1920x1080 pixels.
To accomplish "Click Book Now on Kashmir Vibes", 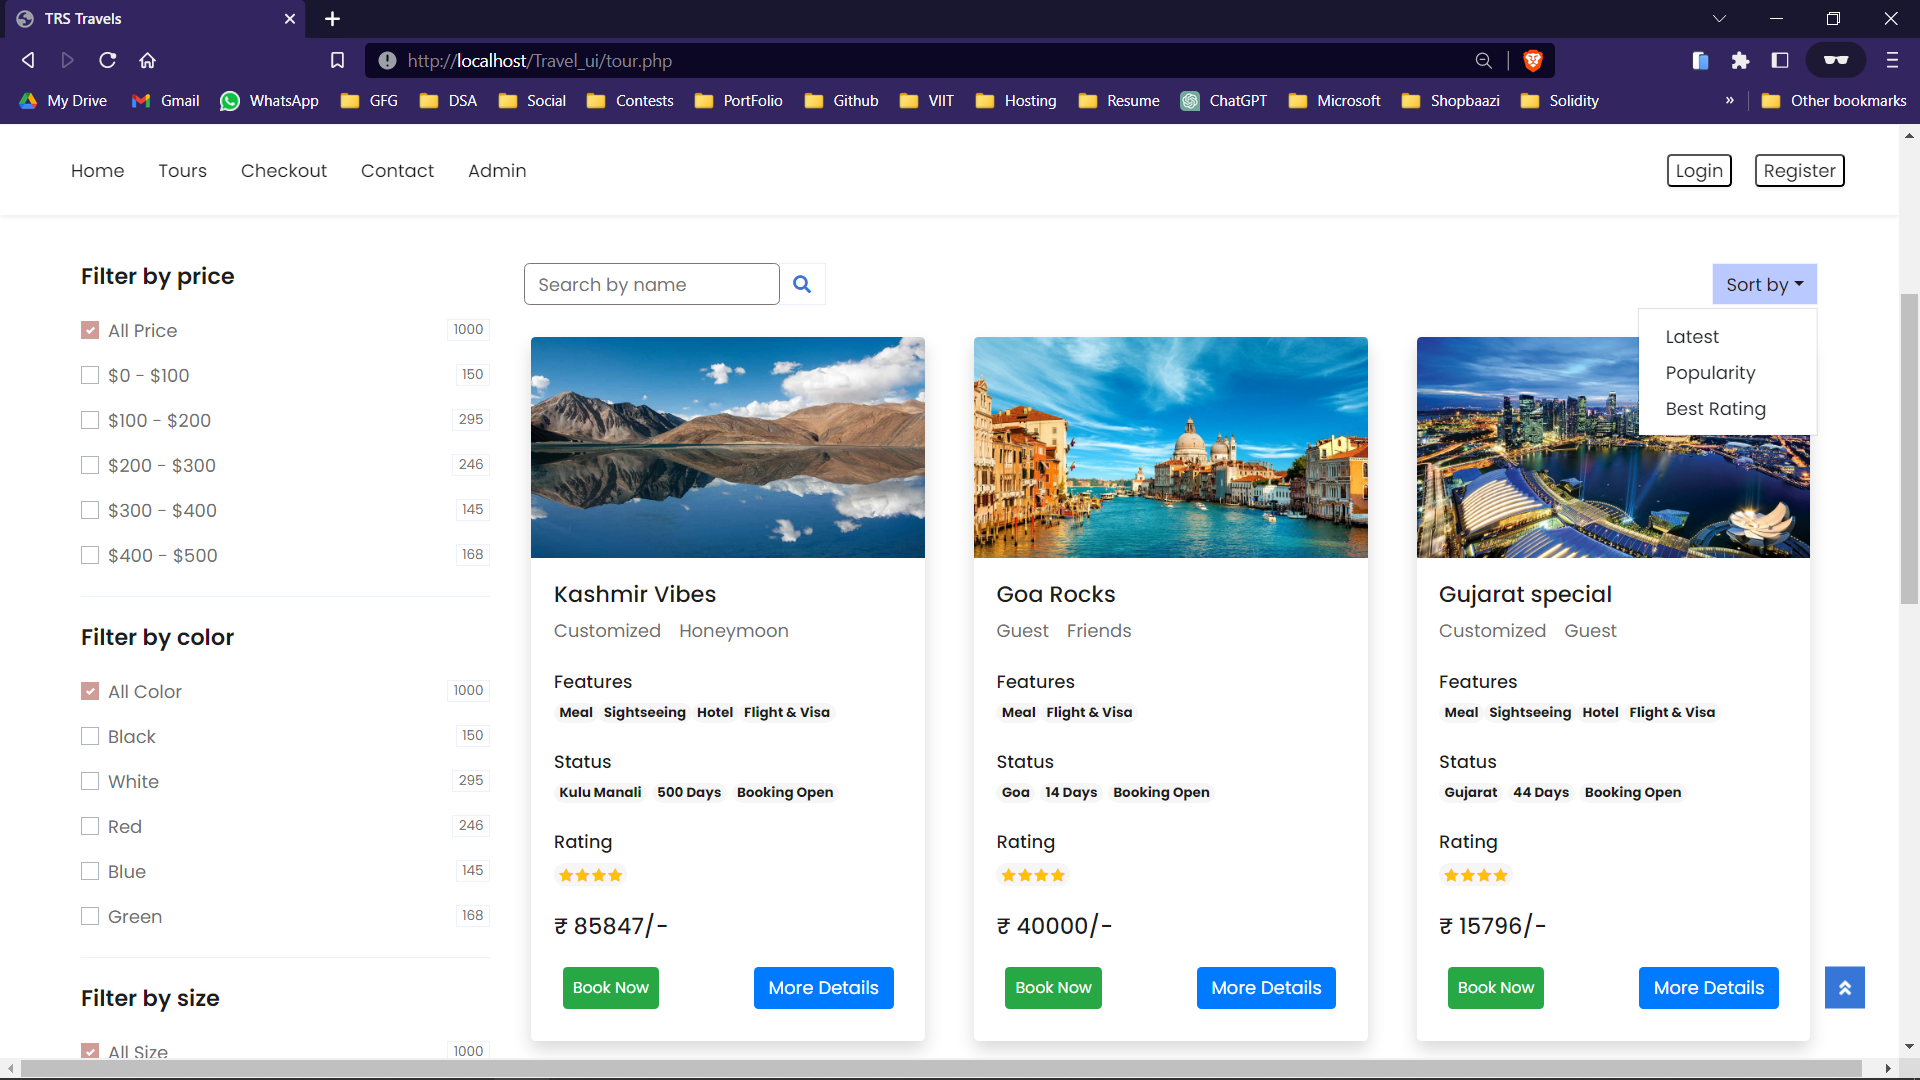I will point(610,987).
